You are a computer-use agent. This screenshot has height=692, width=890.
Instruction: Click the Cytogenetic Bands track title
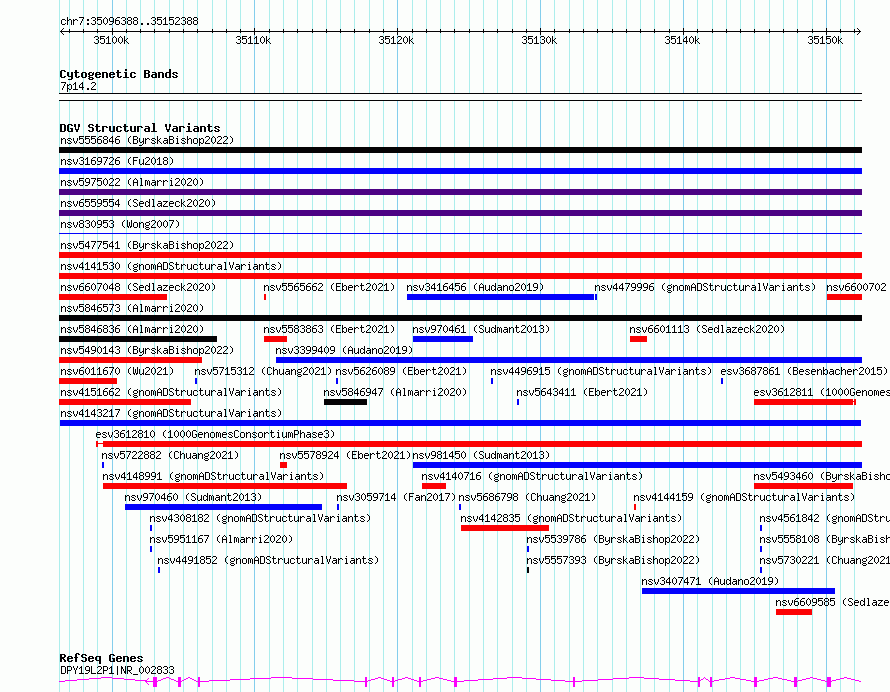(x=119, y=74)
